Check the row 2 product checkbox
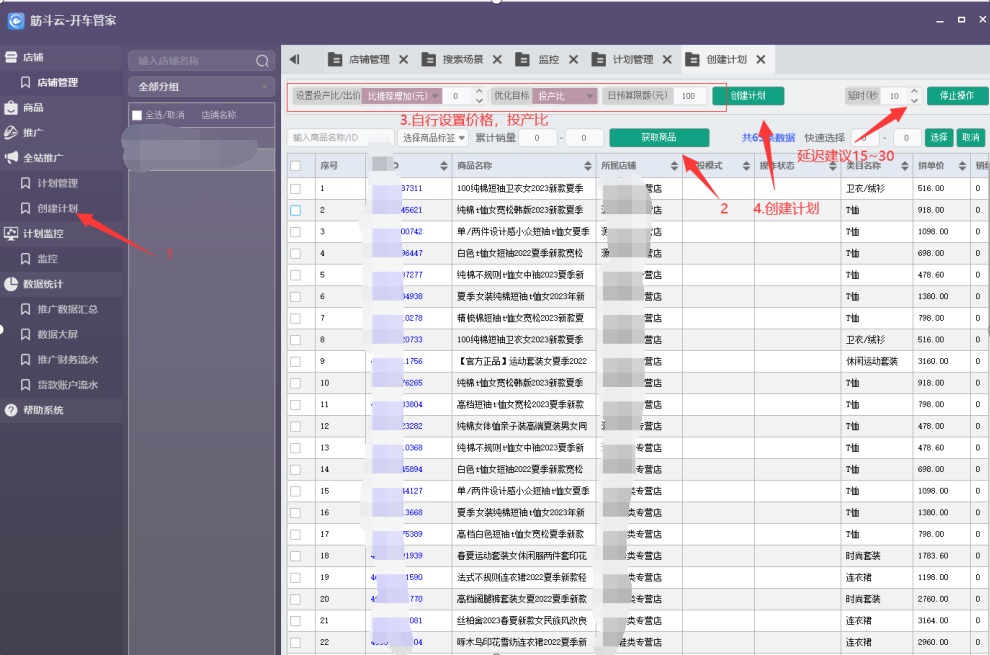990x655 pixels. 295,210
